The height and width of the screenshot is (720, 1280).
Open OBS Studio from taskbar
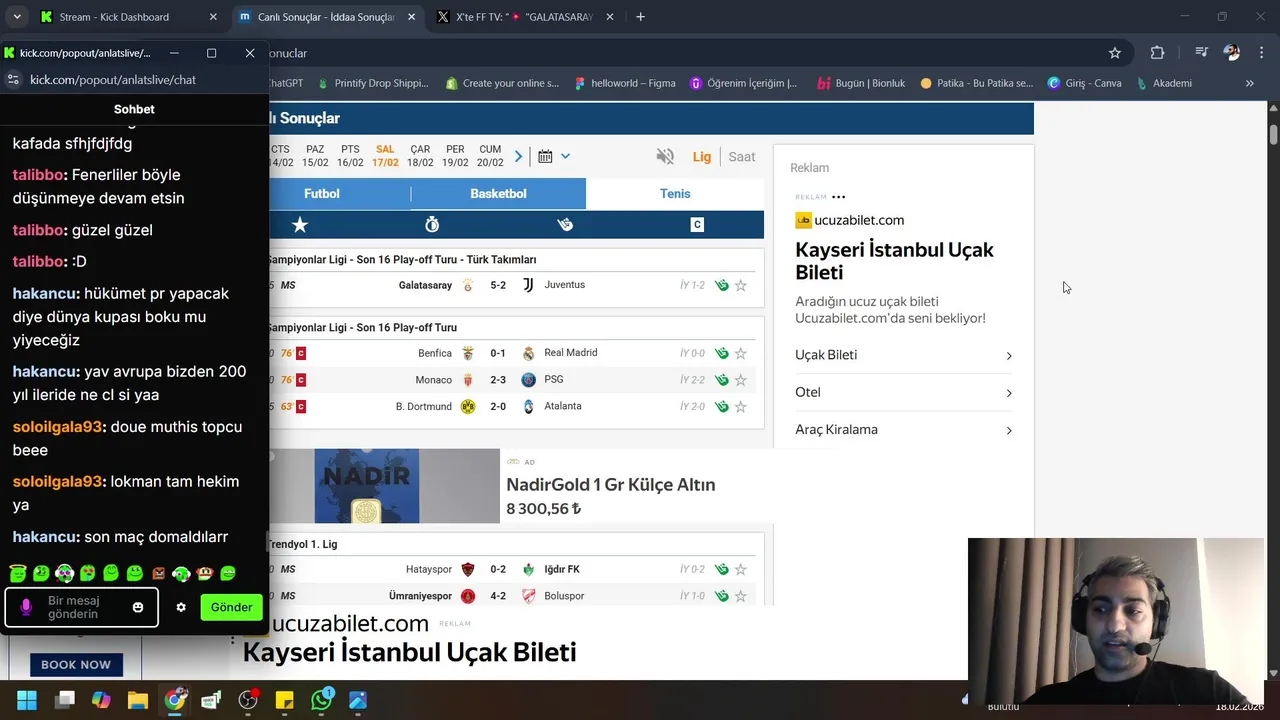click(x=248, y=700)
